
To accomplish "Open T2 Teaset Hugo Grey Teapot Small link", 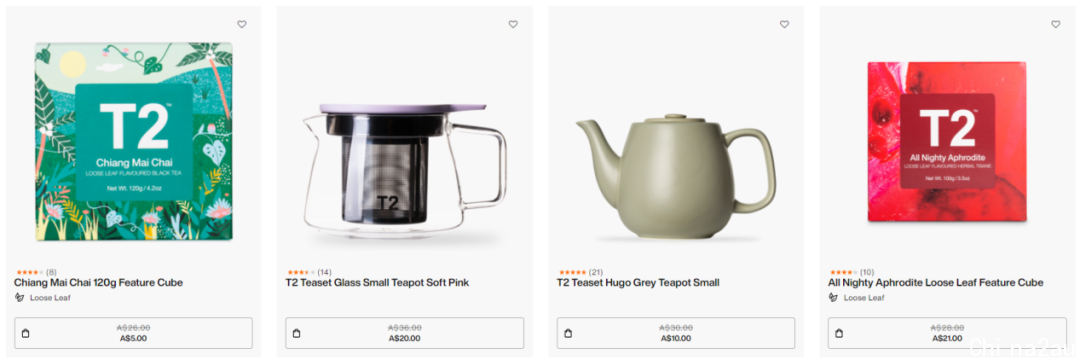I will (638, 283).
